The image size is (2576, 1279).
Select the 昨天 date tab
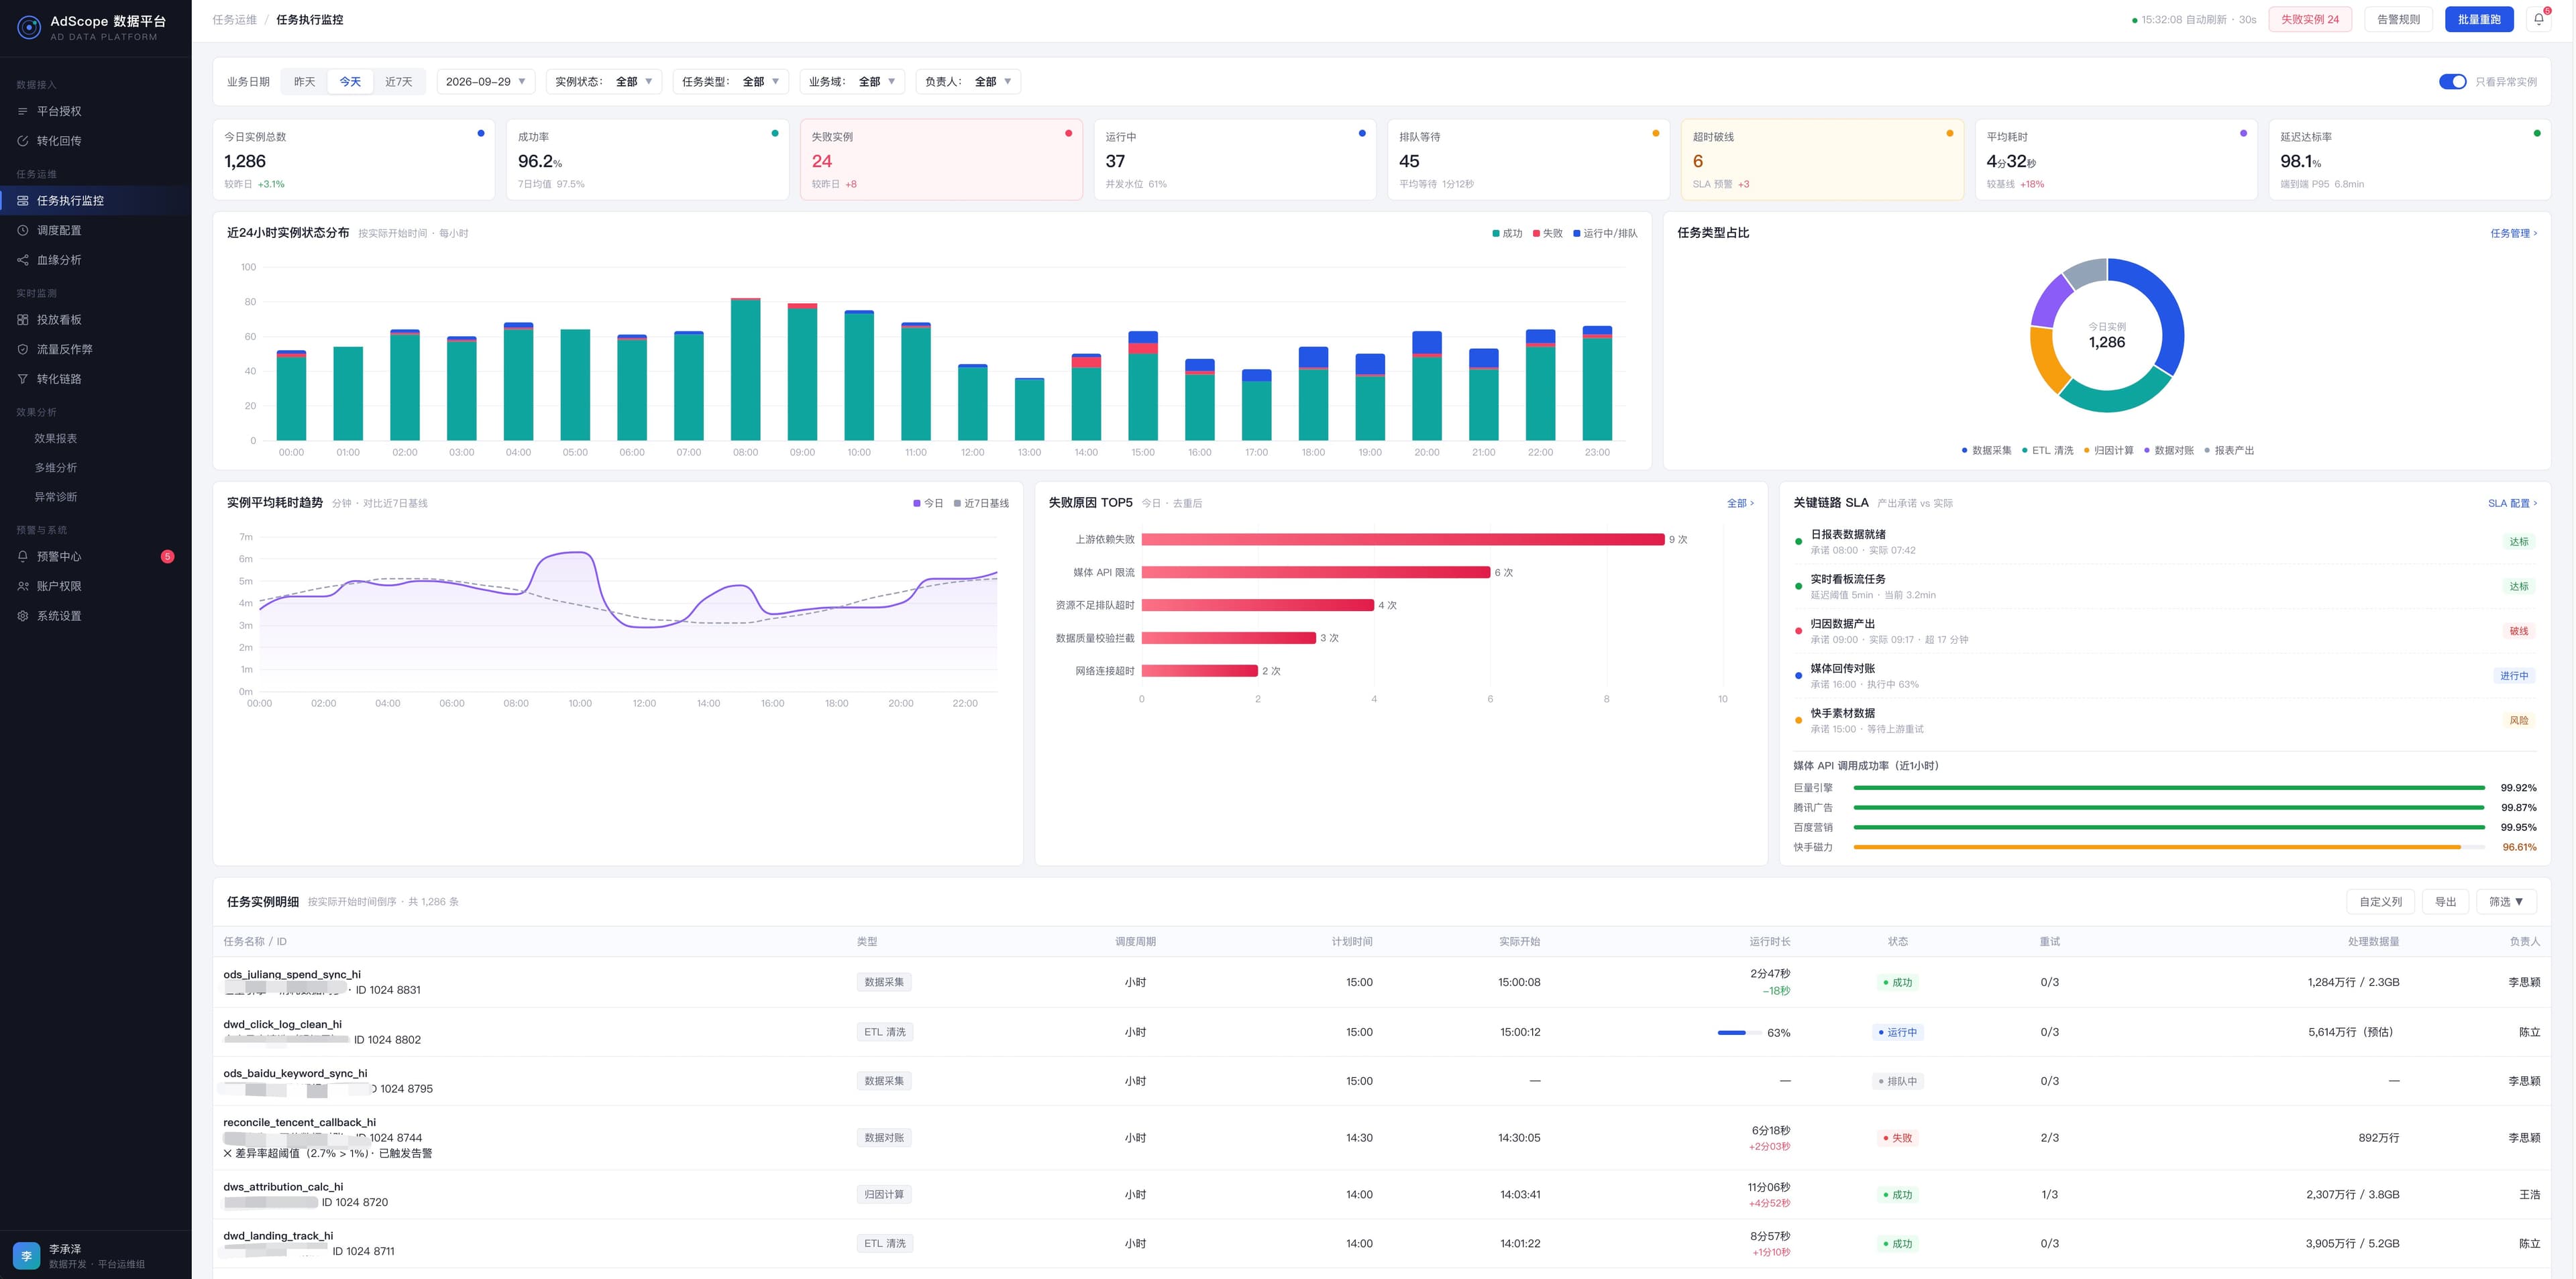[x=304, y=82]
